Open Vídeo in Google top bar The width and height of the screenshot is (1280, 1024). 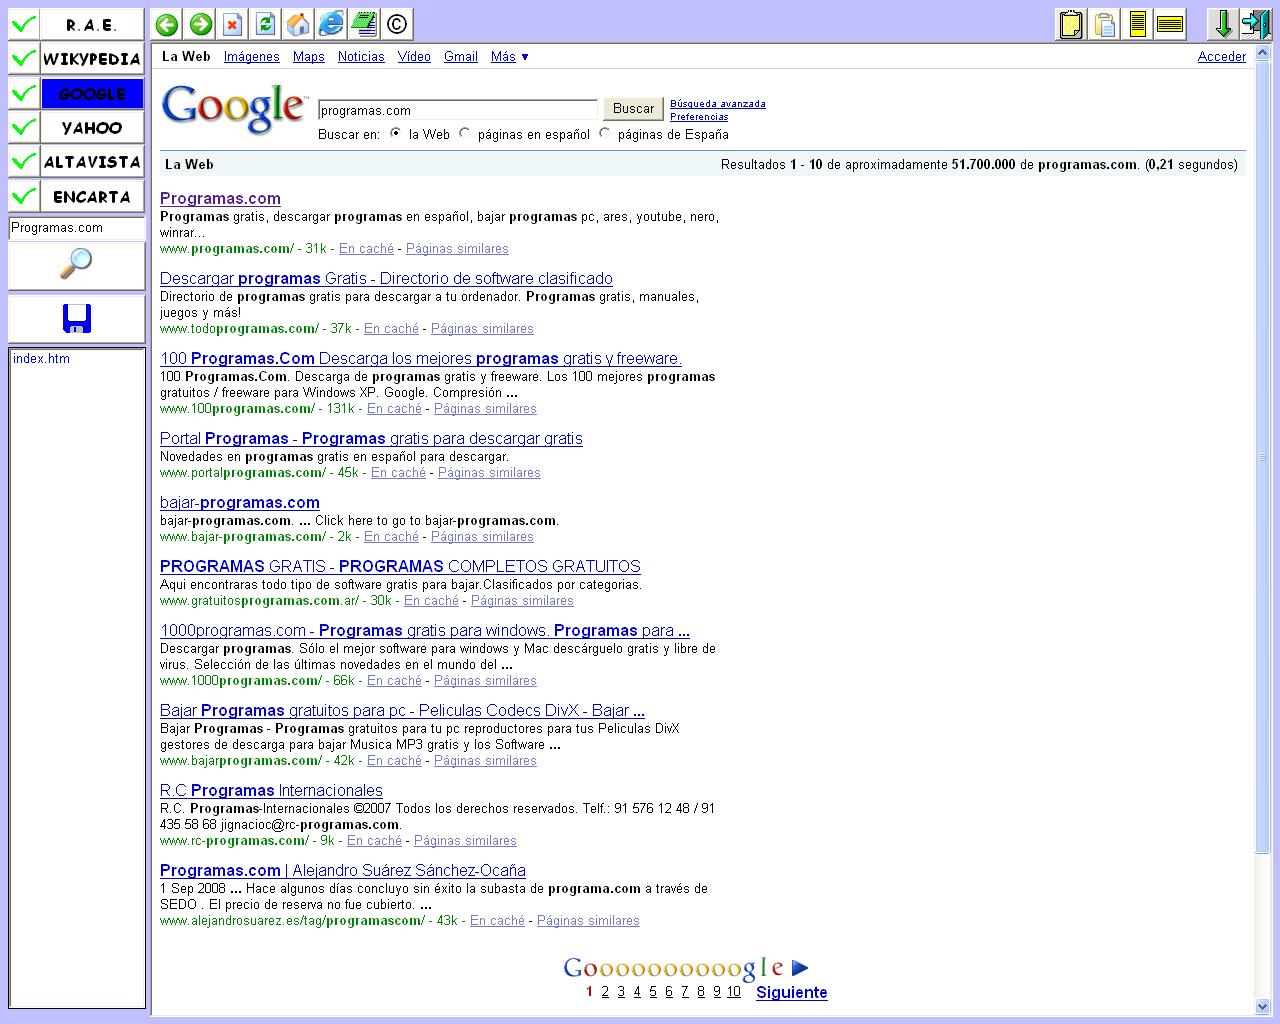tap(414, 57)
